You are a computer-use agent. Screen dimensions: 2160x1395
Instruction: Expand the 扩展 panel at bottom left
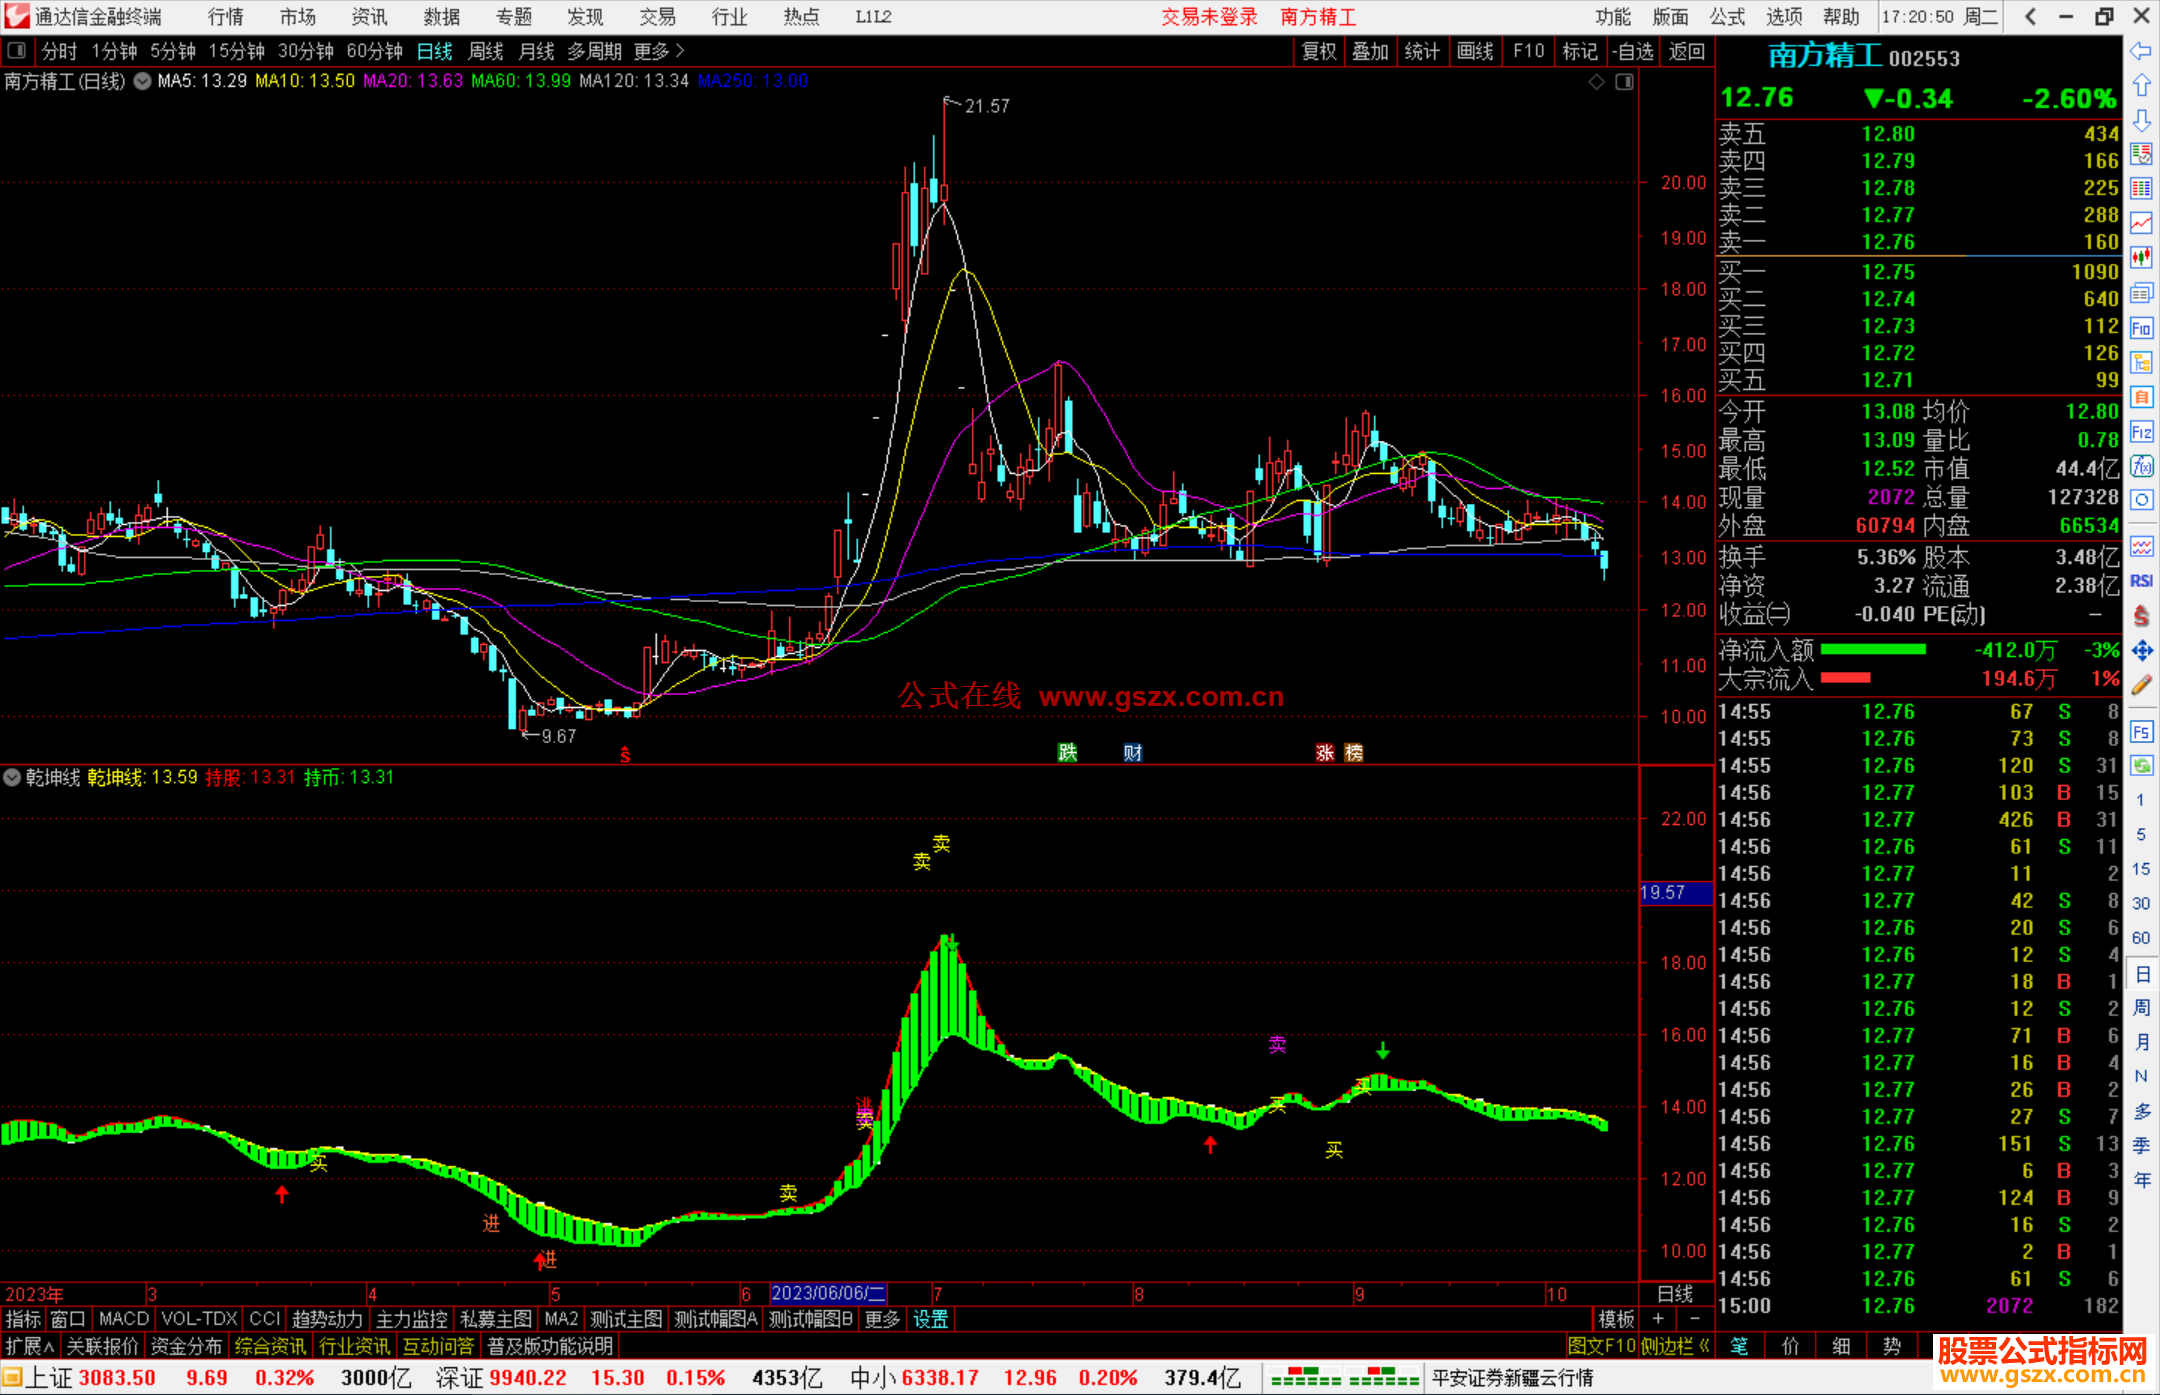(29, 1346)
